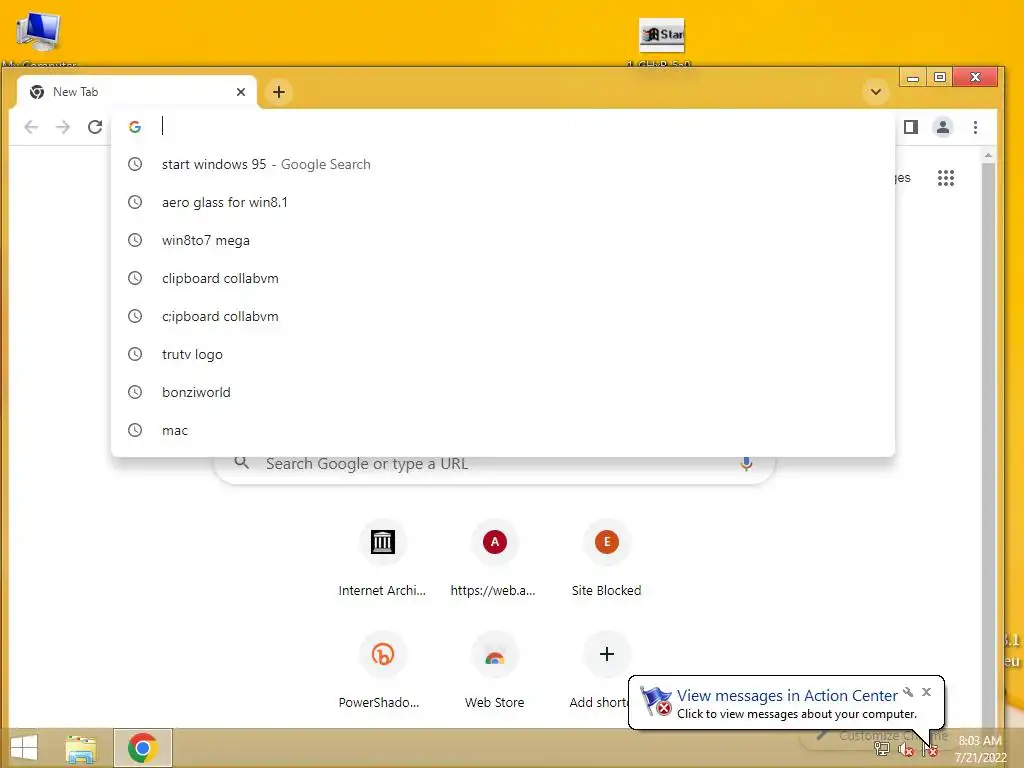Click Add shortcut plus tile
Screen dimensions: 1024x768
pyautogui.click(x=607, y=654)
